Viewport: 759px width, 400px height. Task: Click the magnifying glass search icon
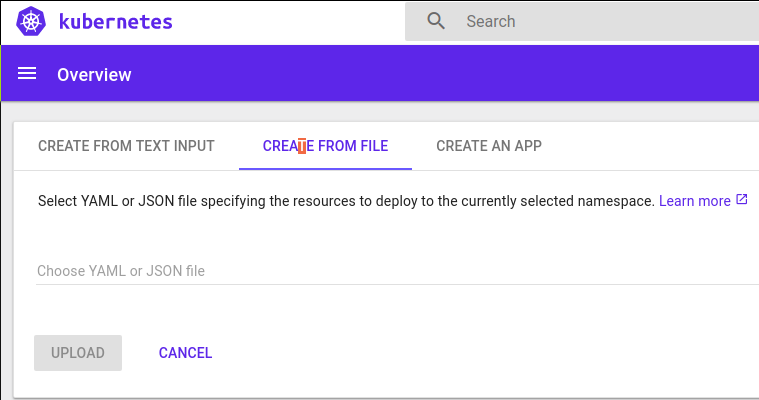pos(436,21)
